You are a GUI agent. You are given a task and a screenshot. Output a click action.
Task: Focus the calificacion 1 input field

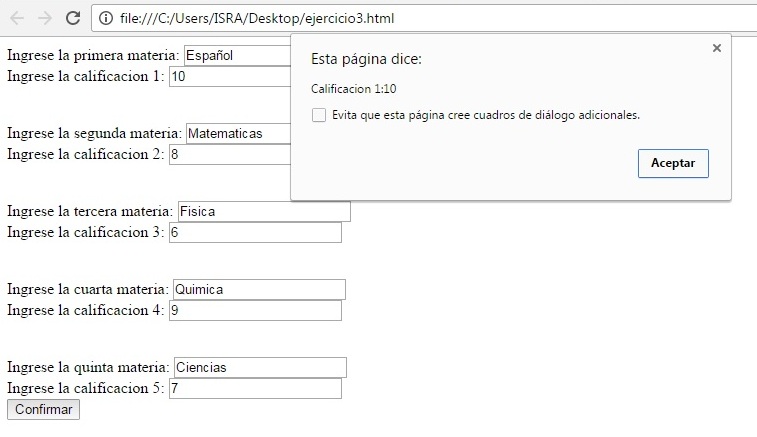tap(230, 76)
